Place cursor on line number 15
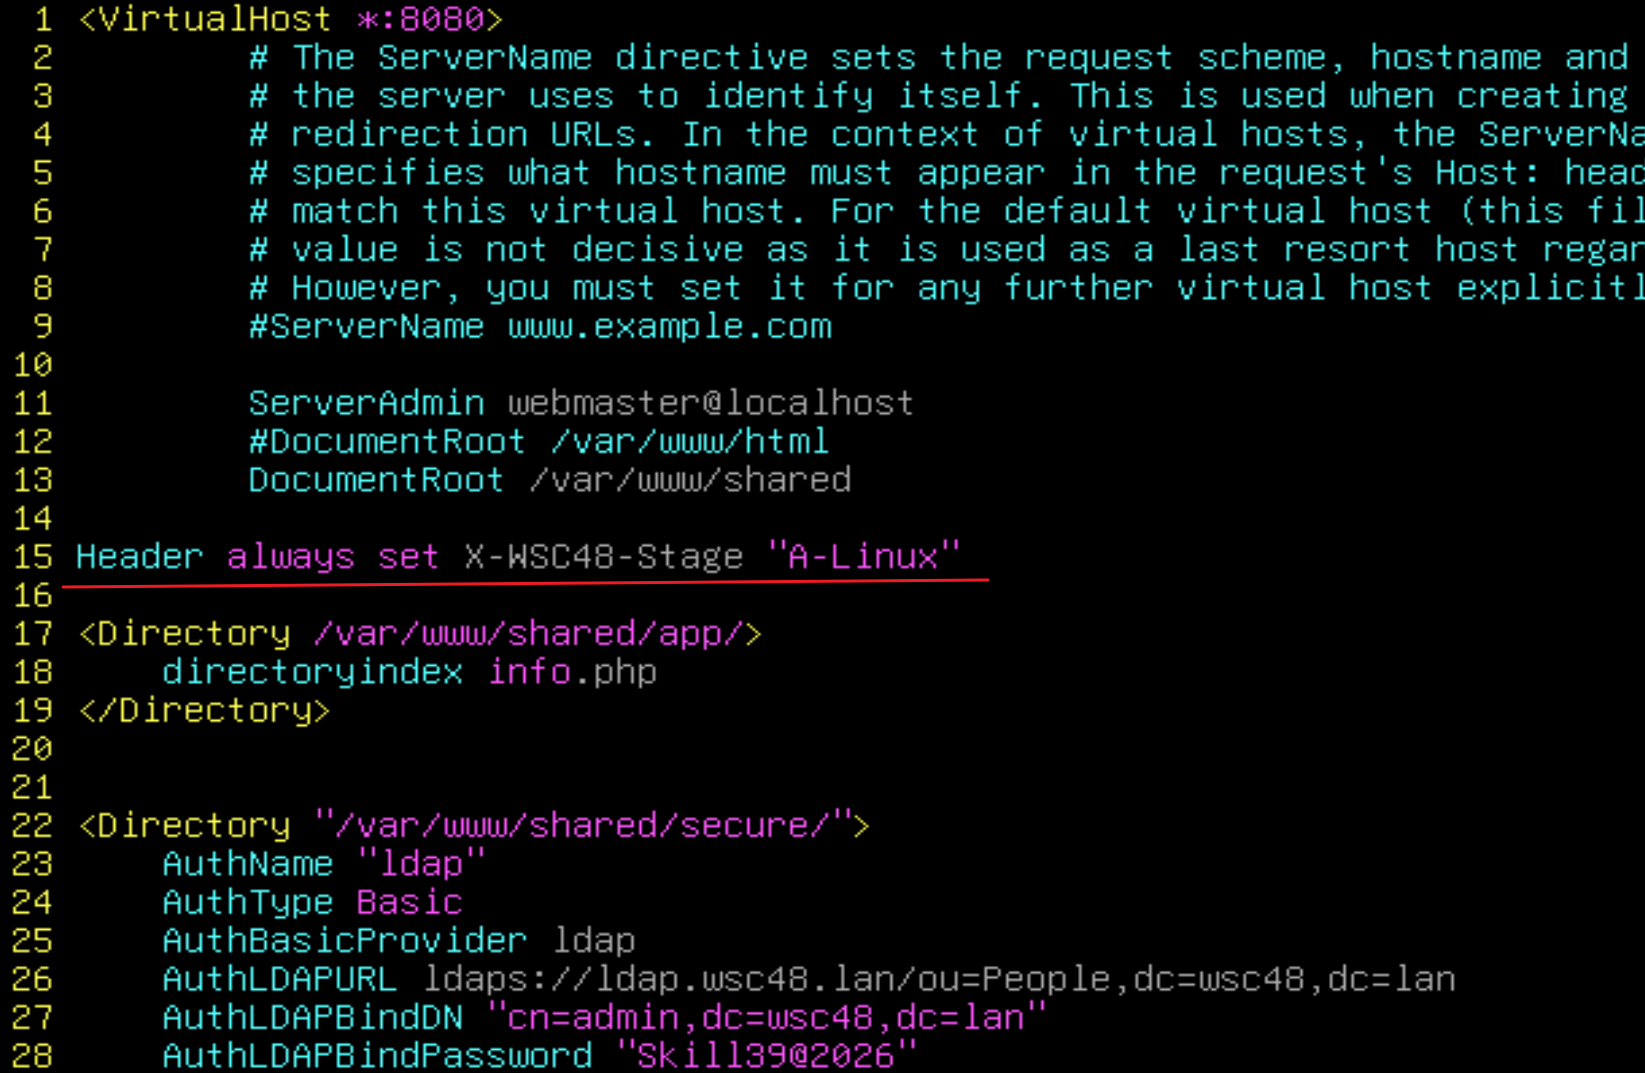The height and width of the screenshot is (1073, 1645). tap(33, 557)
